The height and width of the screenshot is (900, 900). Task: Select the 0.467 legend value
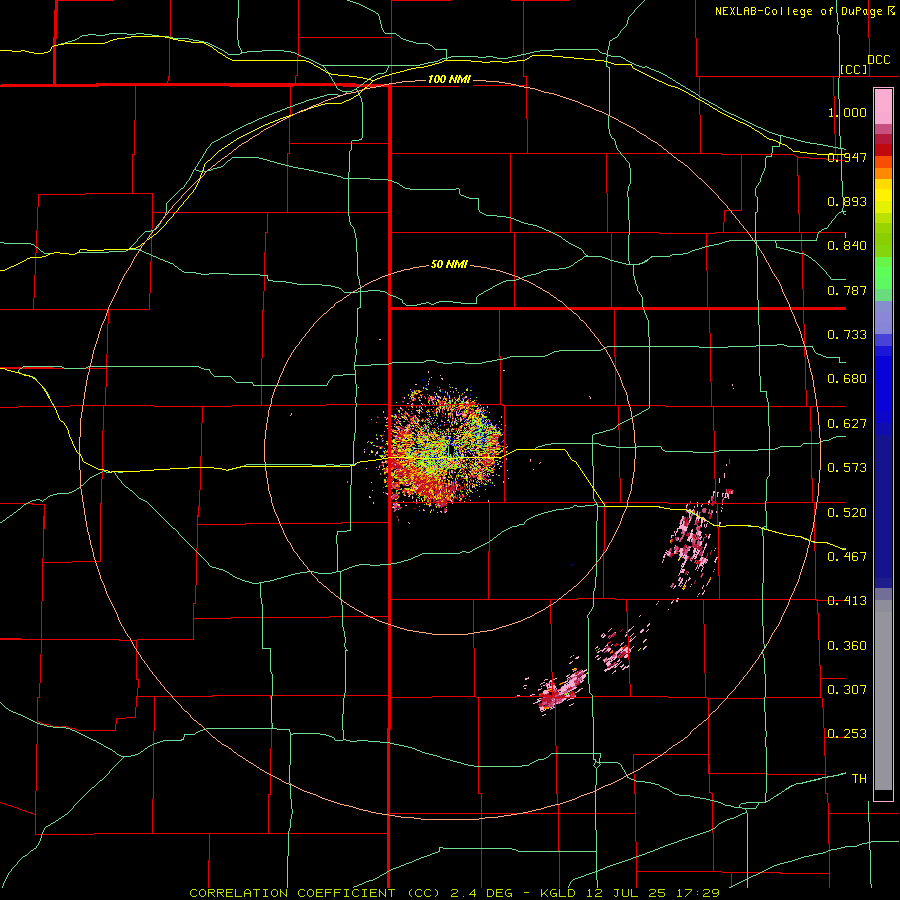pyautogui.click(x=847, y=557)
